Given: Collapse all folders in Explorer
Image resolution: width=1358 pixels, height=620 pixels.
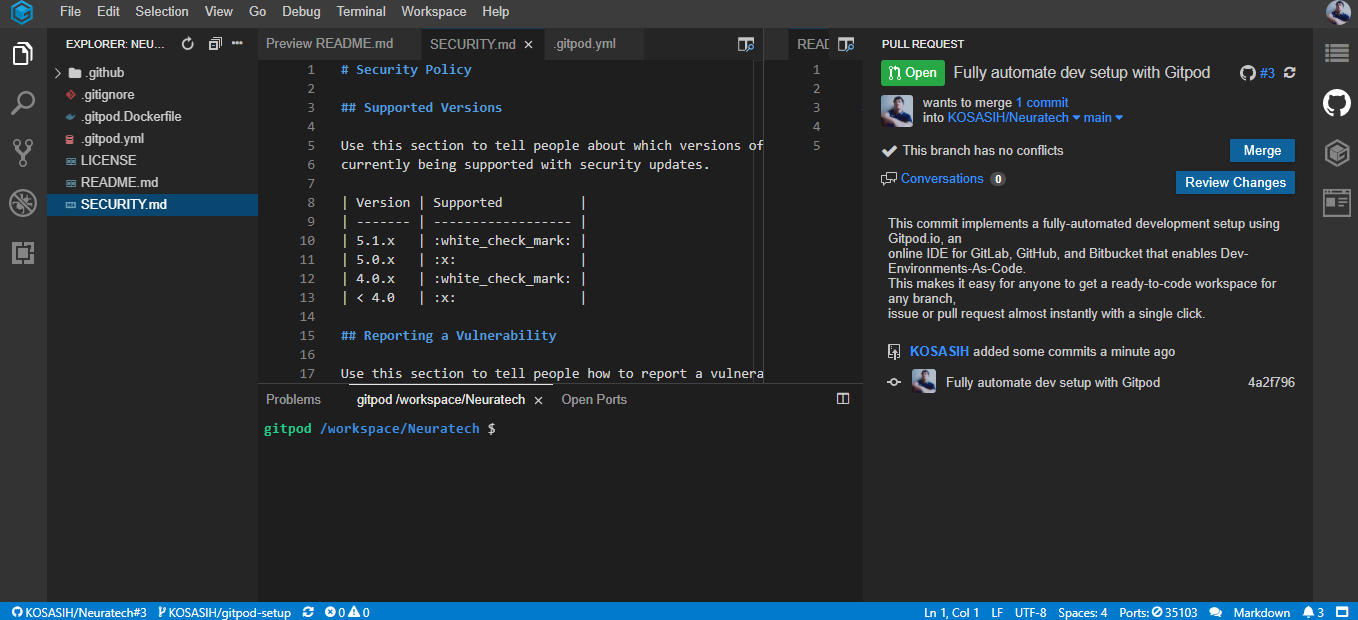Looking at the screenshot, I should [x=215, y=44].
